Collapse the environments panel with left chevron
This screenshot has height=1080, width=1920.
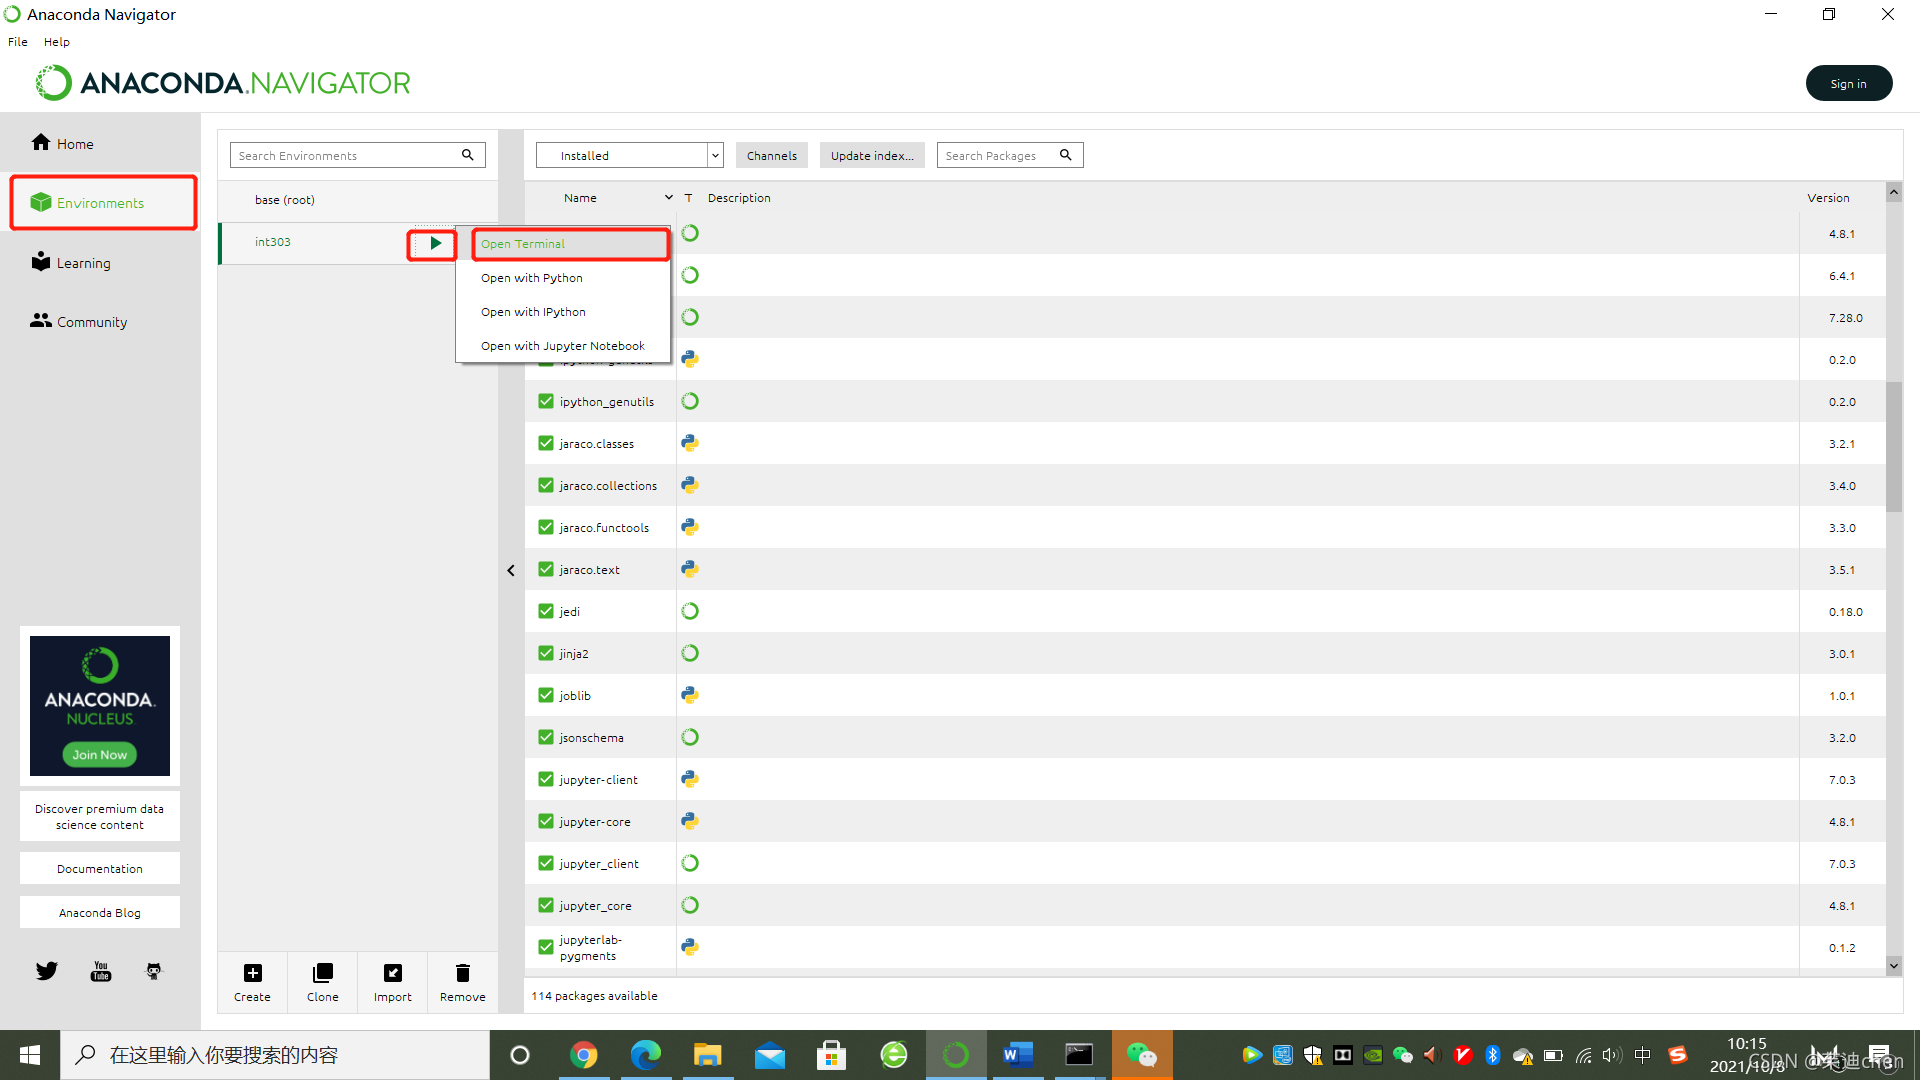511,570
